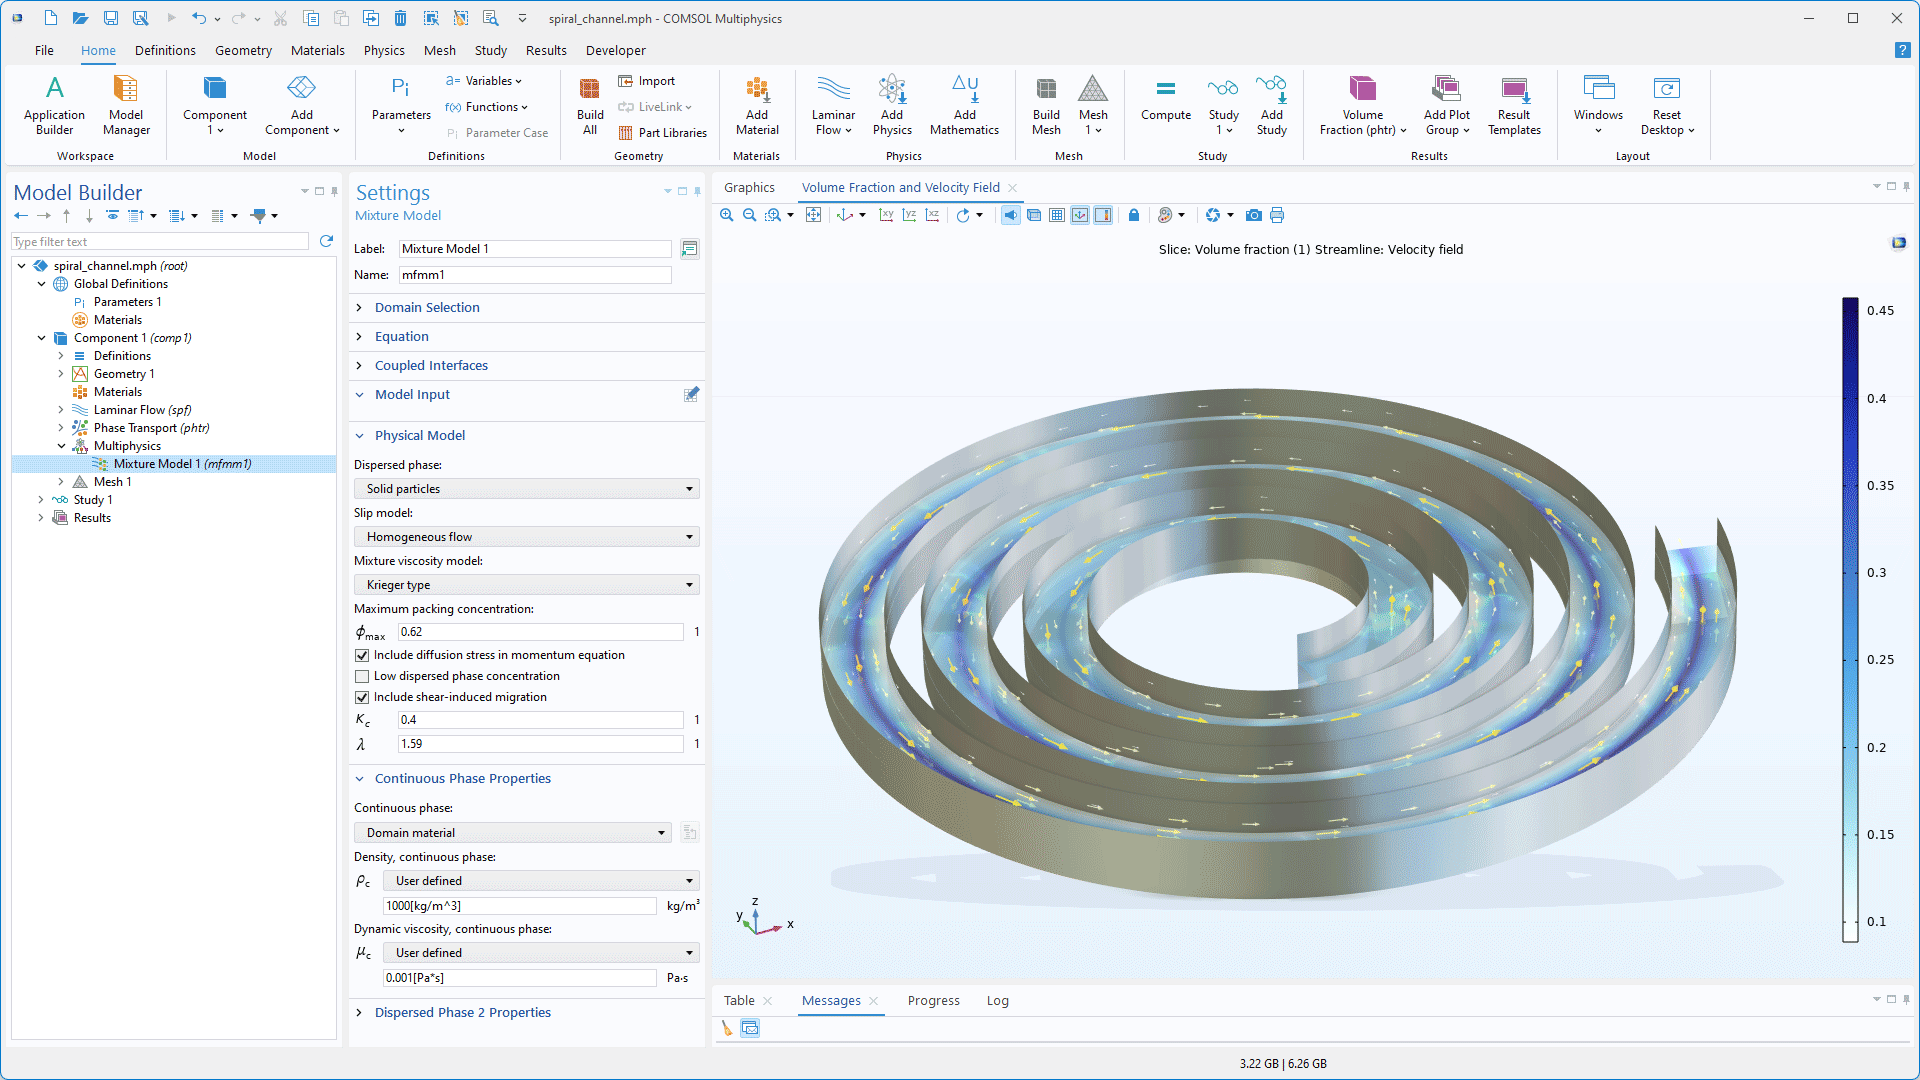Open the File menu
This screenshot has height=1080, width=1920.
(44, 50)
